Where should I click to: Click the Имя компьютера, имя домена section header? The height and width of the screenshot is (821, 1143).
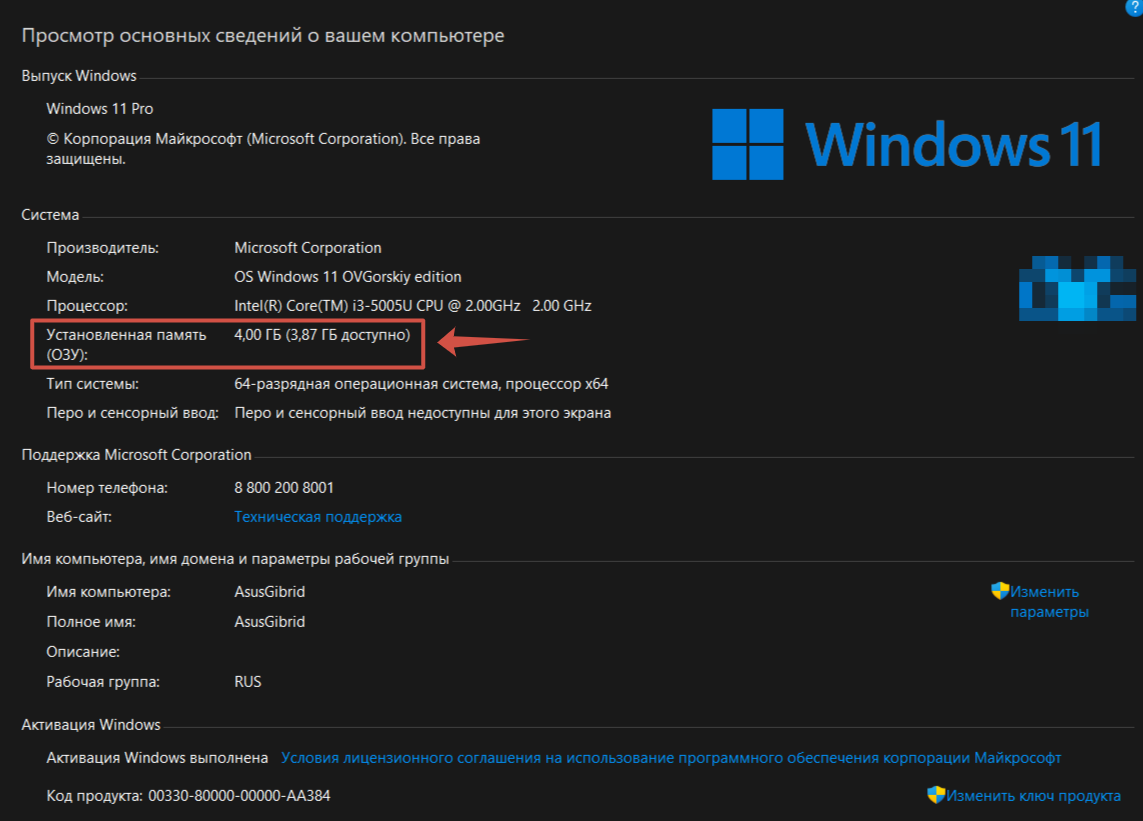pos(235,559)
